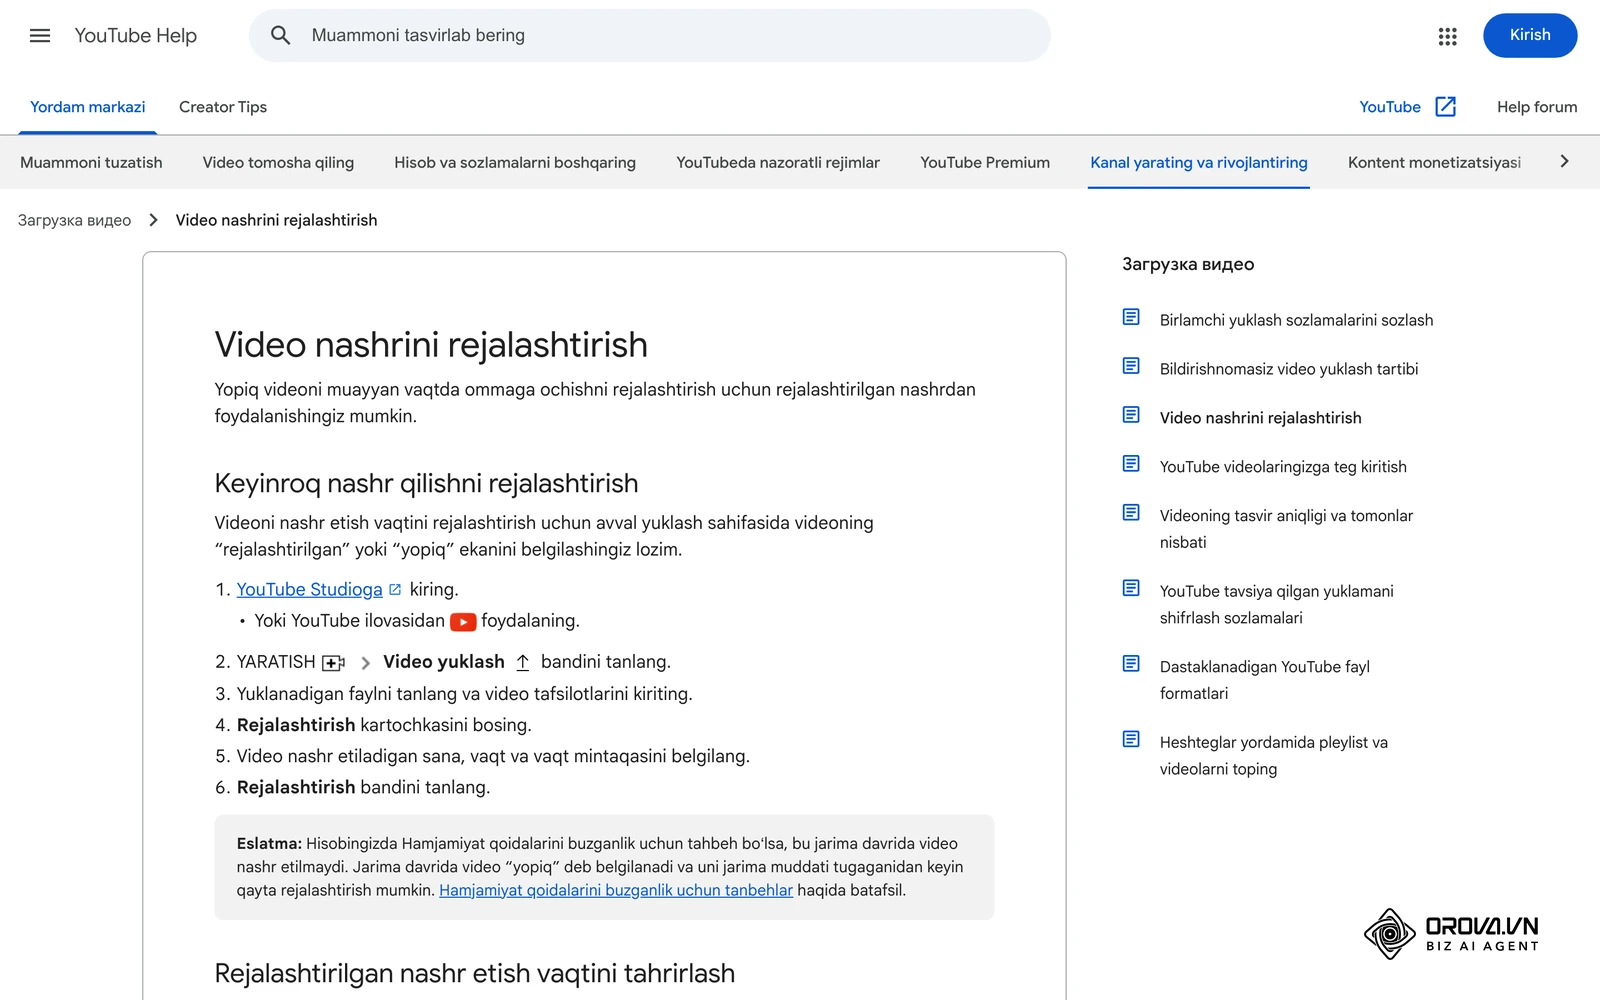
Task: Click the document icon beside Birlamchi yuklash sozlamalarini sozlash
Action: pos(1131,317)
